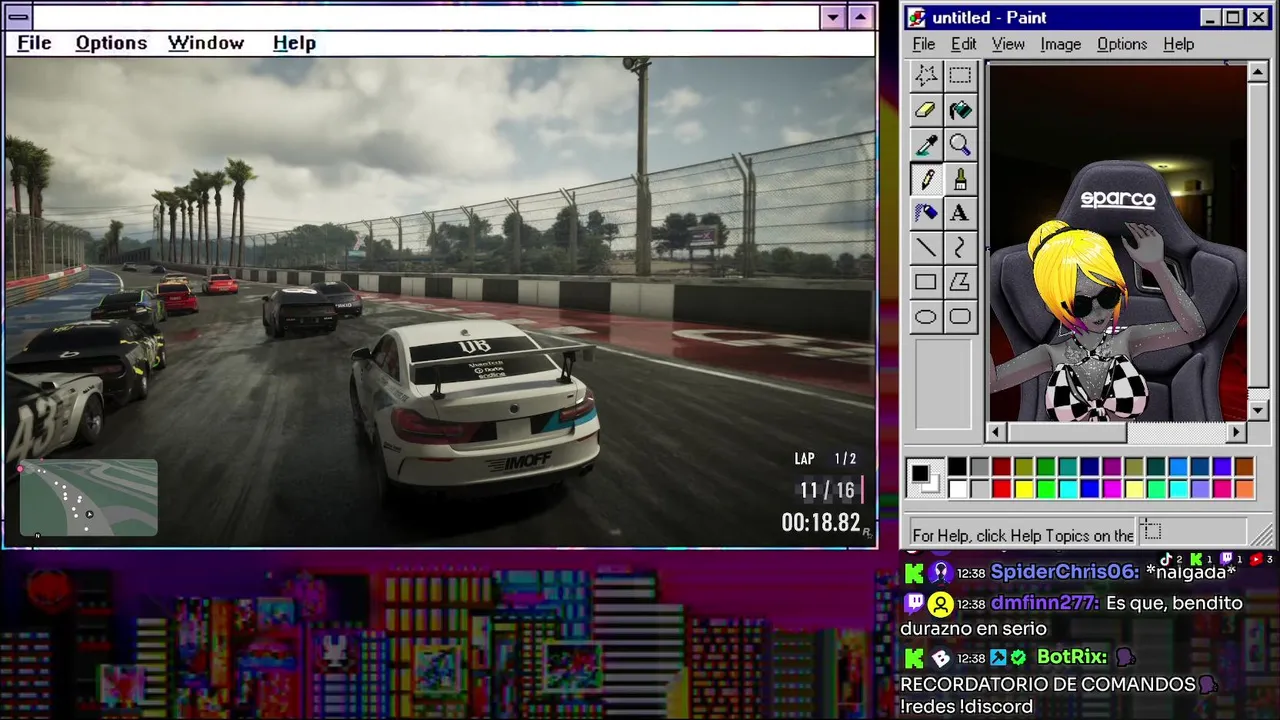Open the Paint Help menu
The width and height of the screenshot is (1280, 720).
click(1179, 44)
